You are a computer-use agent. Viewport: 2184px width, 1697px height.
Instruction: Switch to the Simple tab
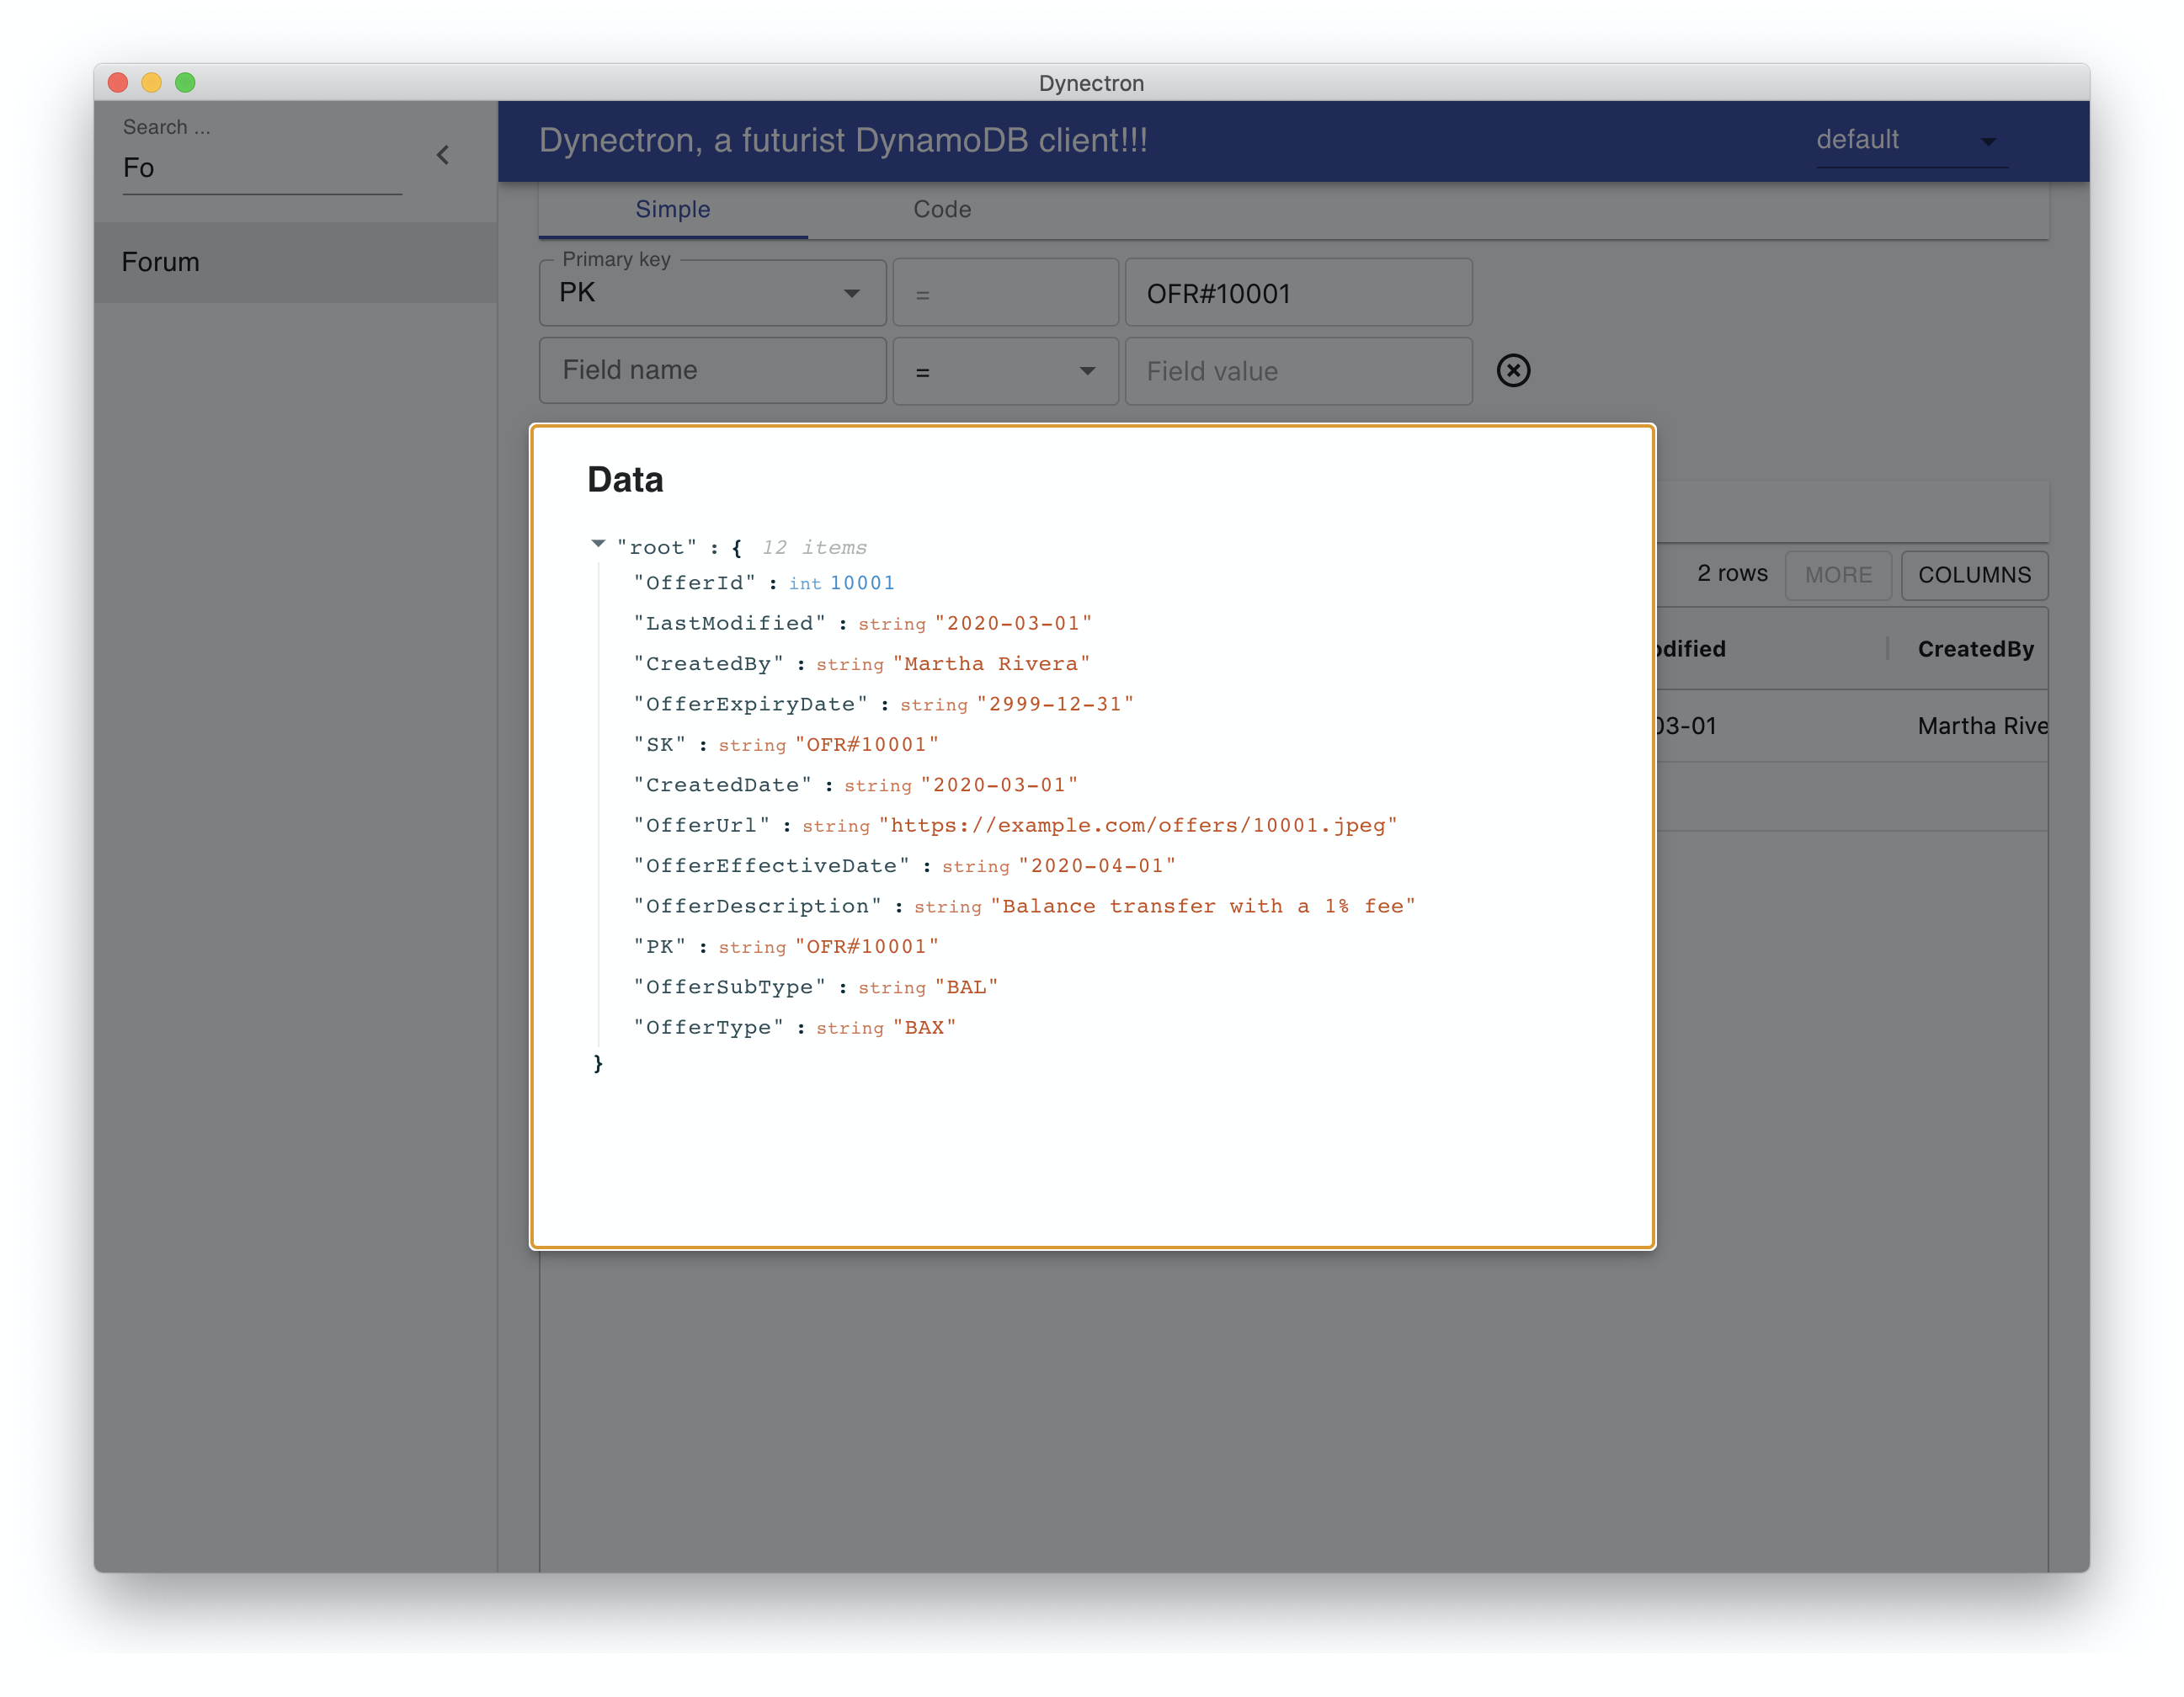click(672, 209)
